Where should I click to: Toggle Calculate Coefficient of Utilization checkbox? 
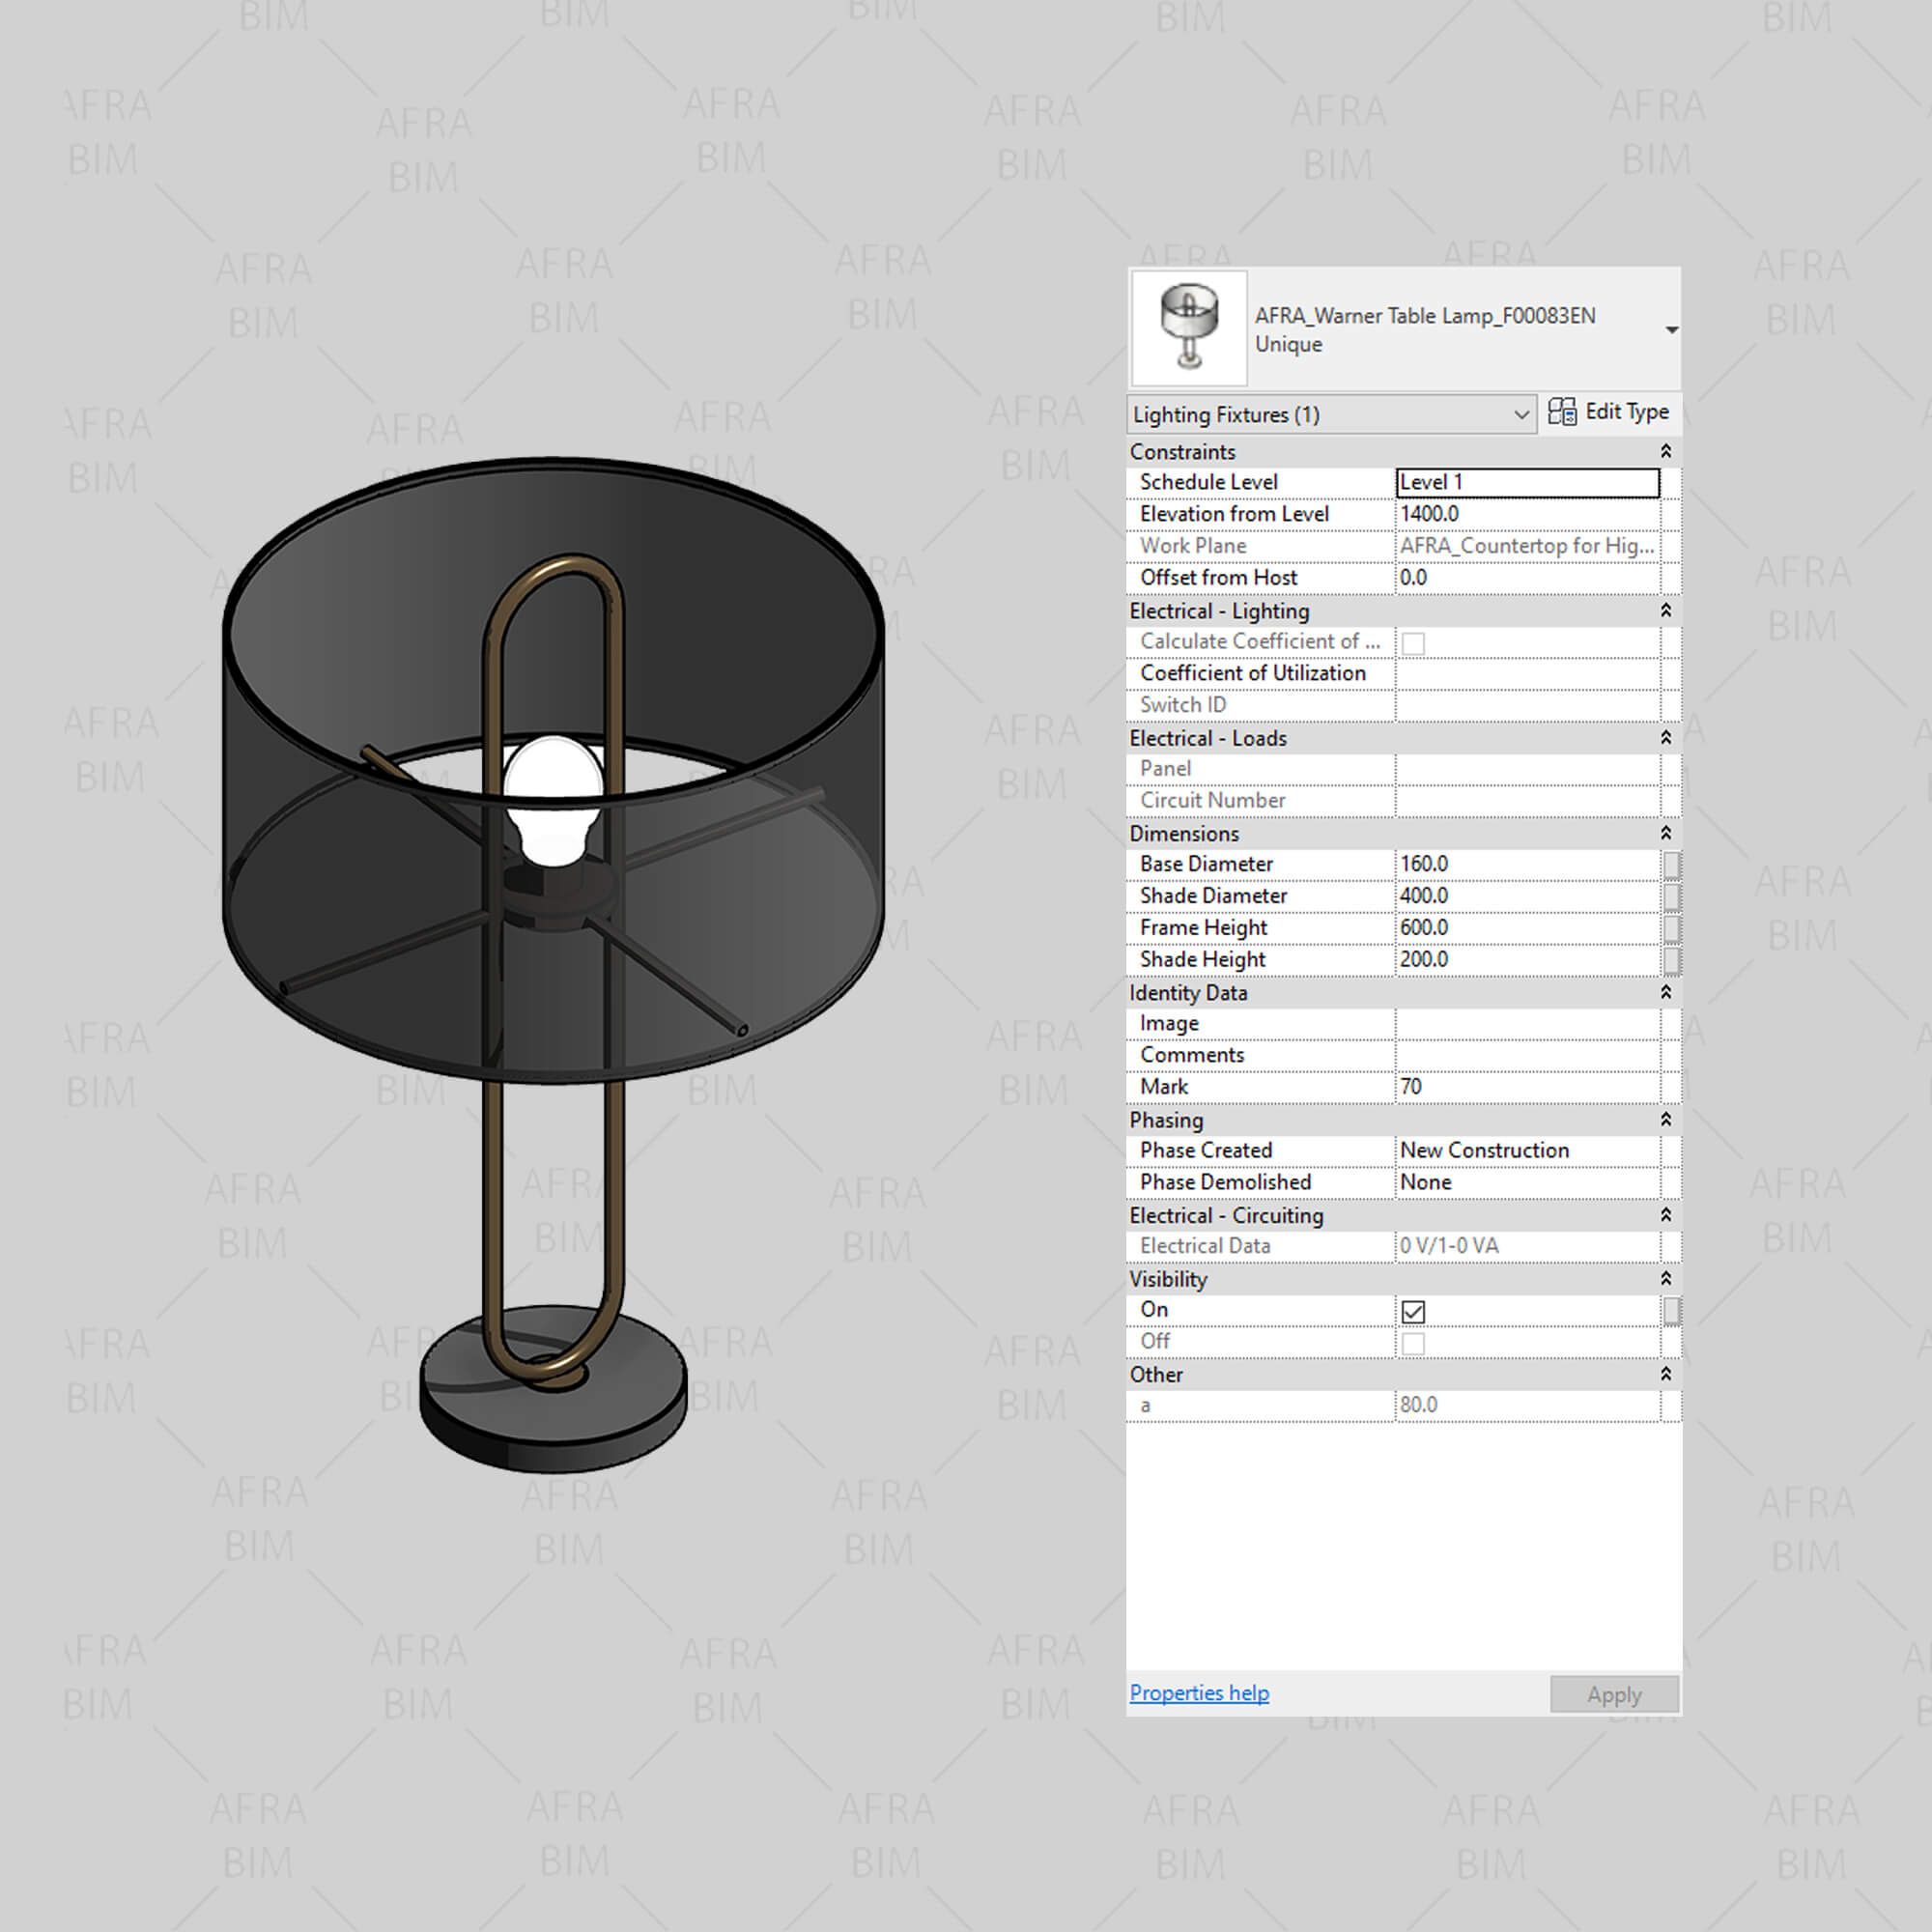point(1413,643)
